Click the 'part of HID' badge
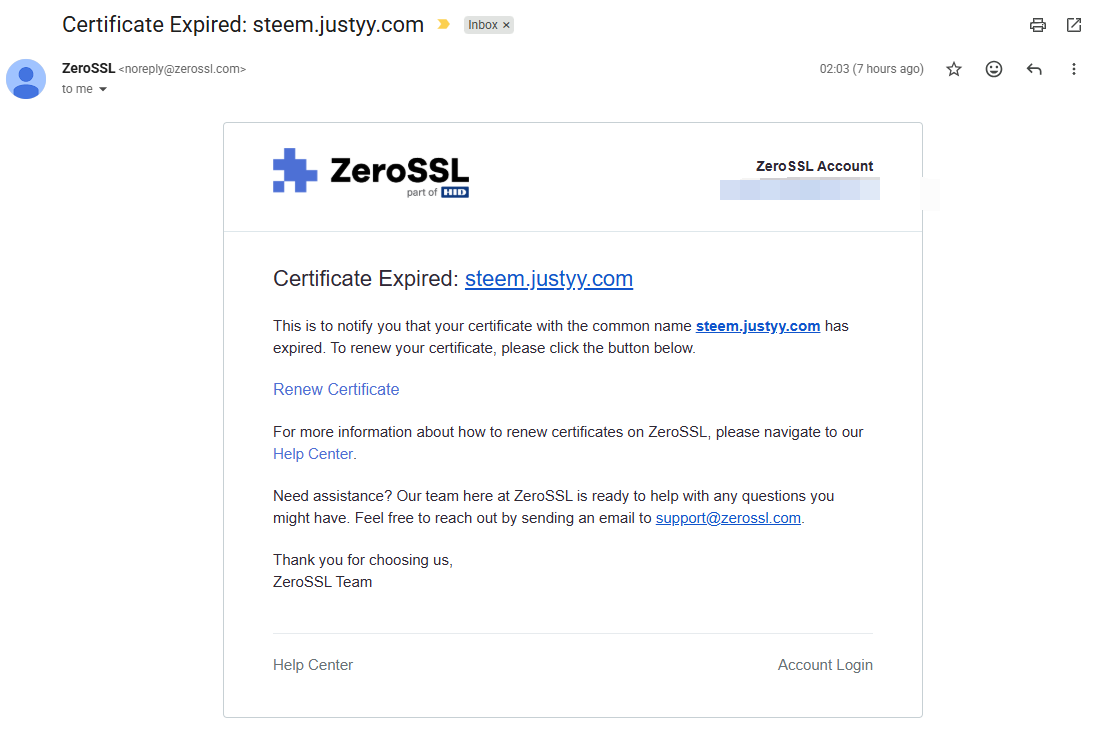 (437, 192)
